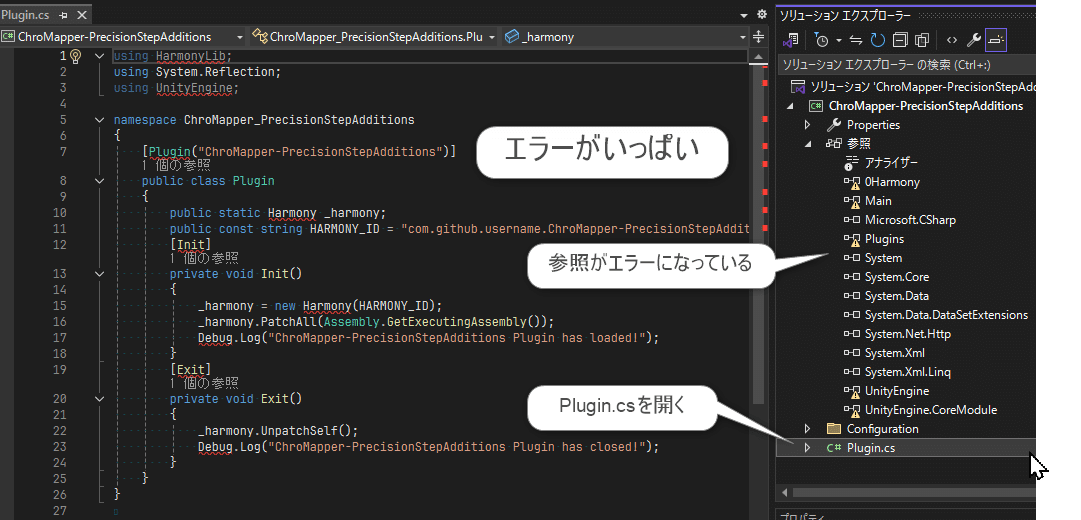Select the Plugins reference
Screen dimensions: 1081x520
pyautogui.click(x=885, y=239)
